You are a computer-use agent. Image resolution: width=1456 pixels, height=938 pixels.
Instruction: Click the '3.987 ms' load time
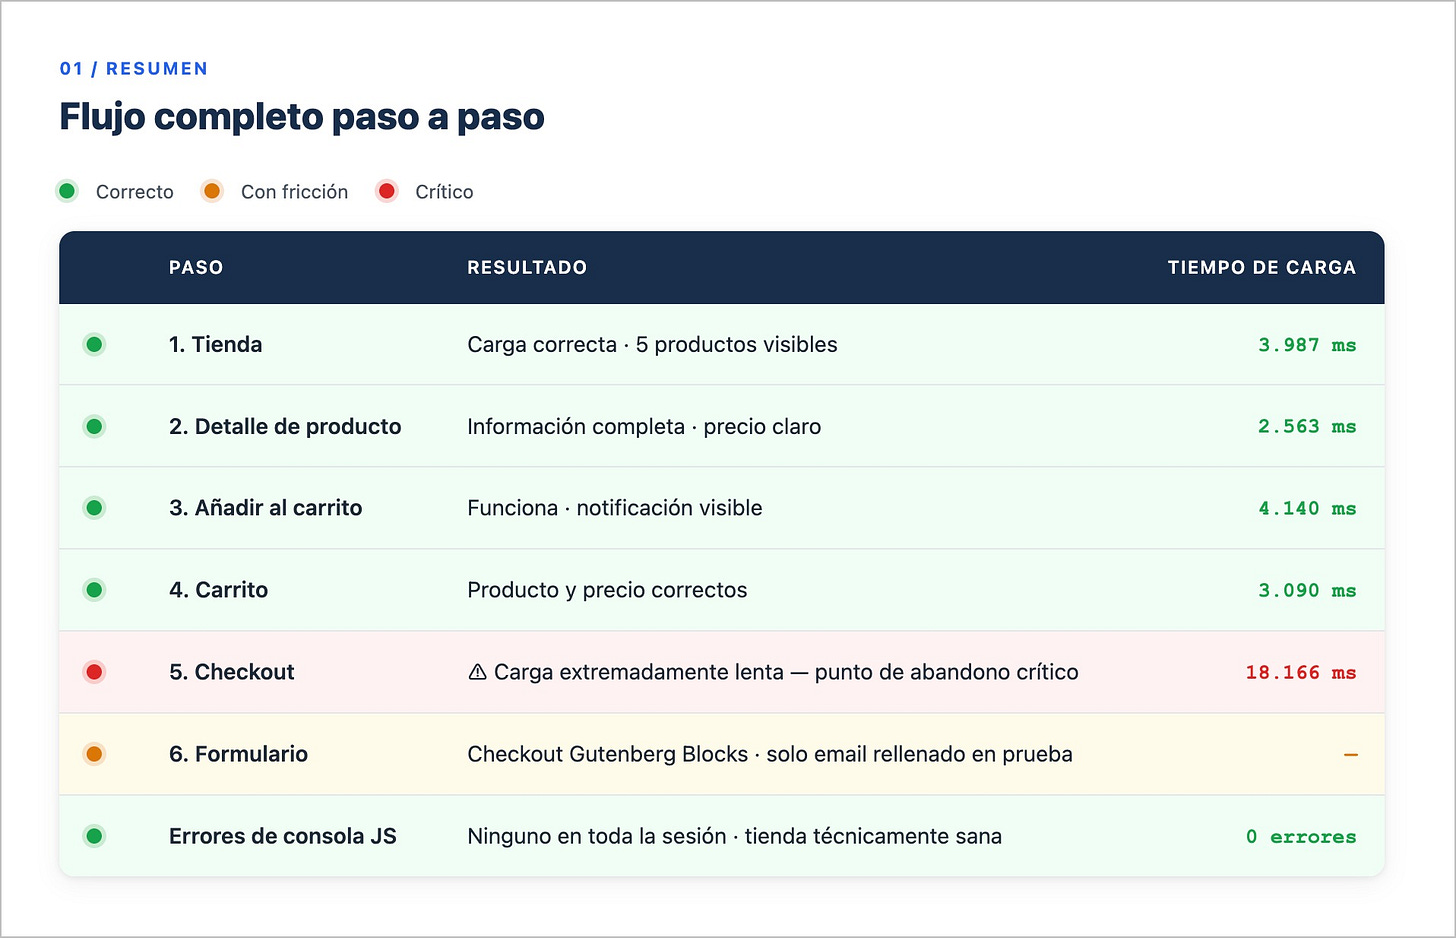1307,345
